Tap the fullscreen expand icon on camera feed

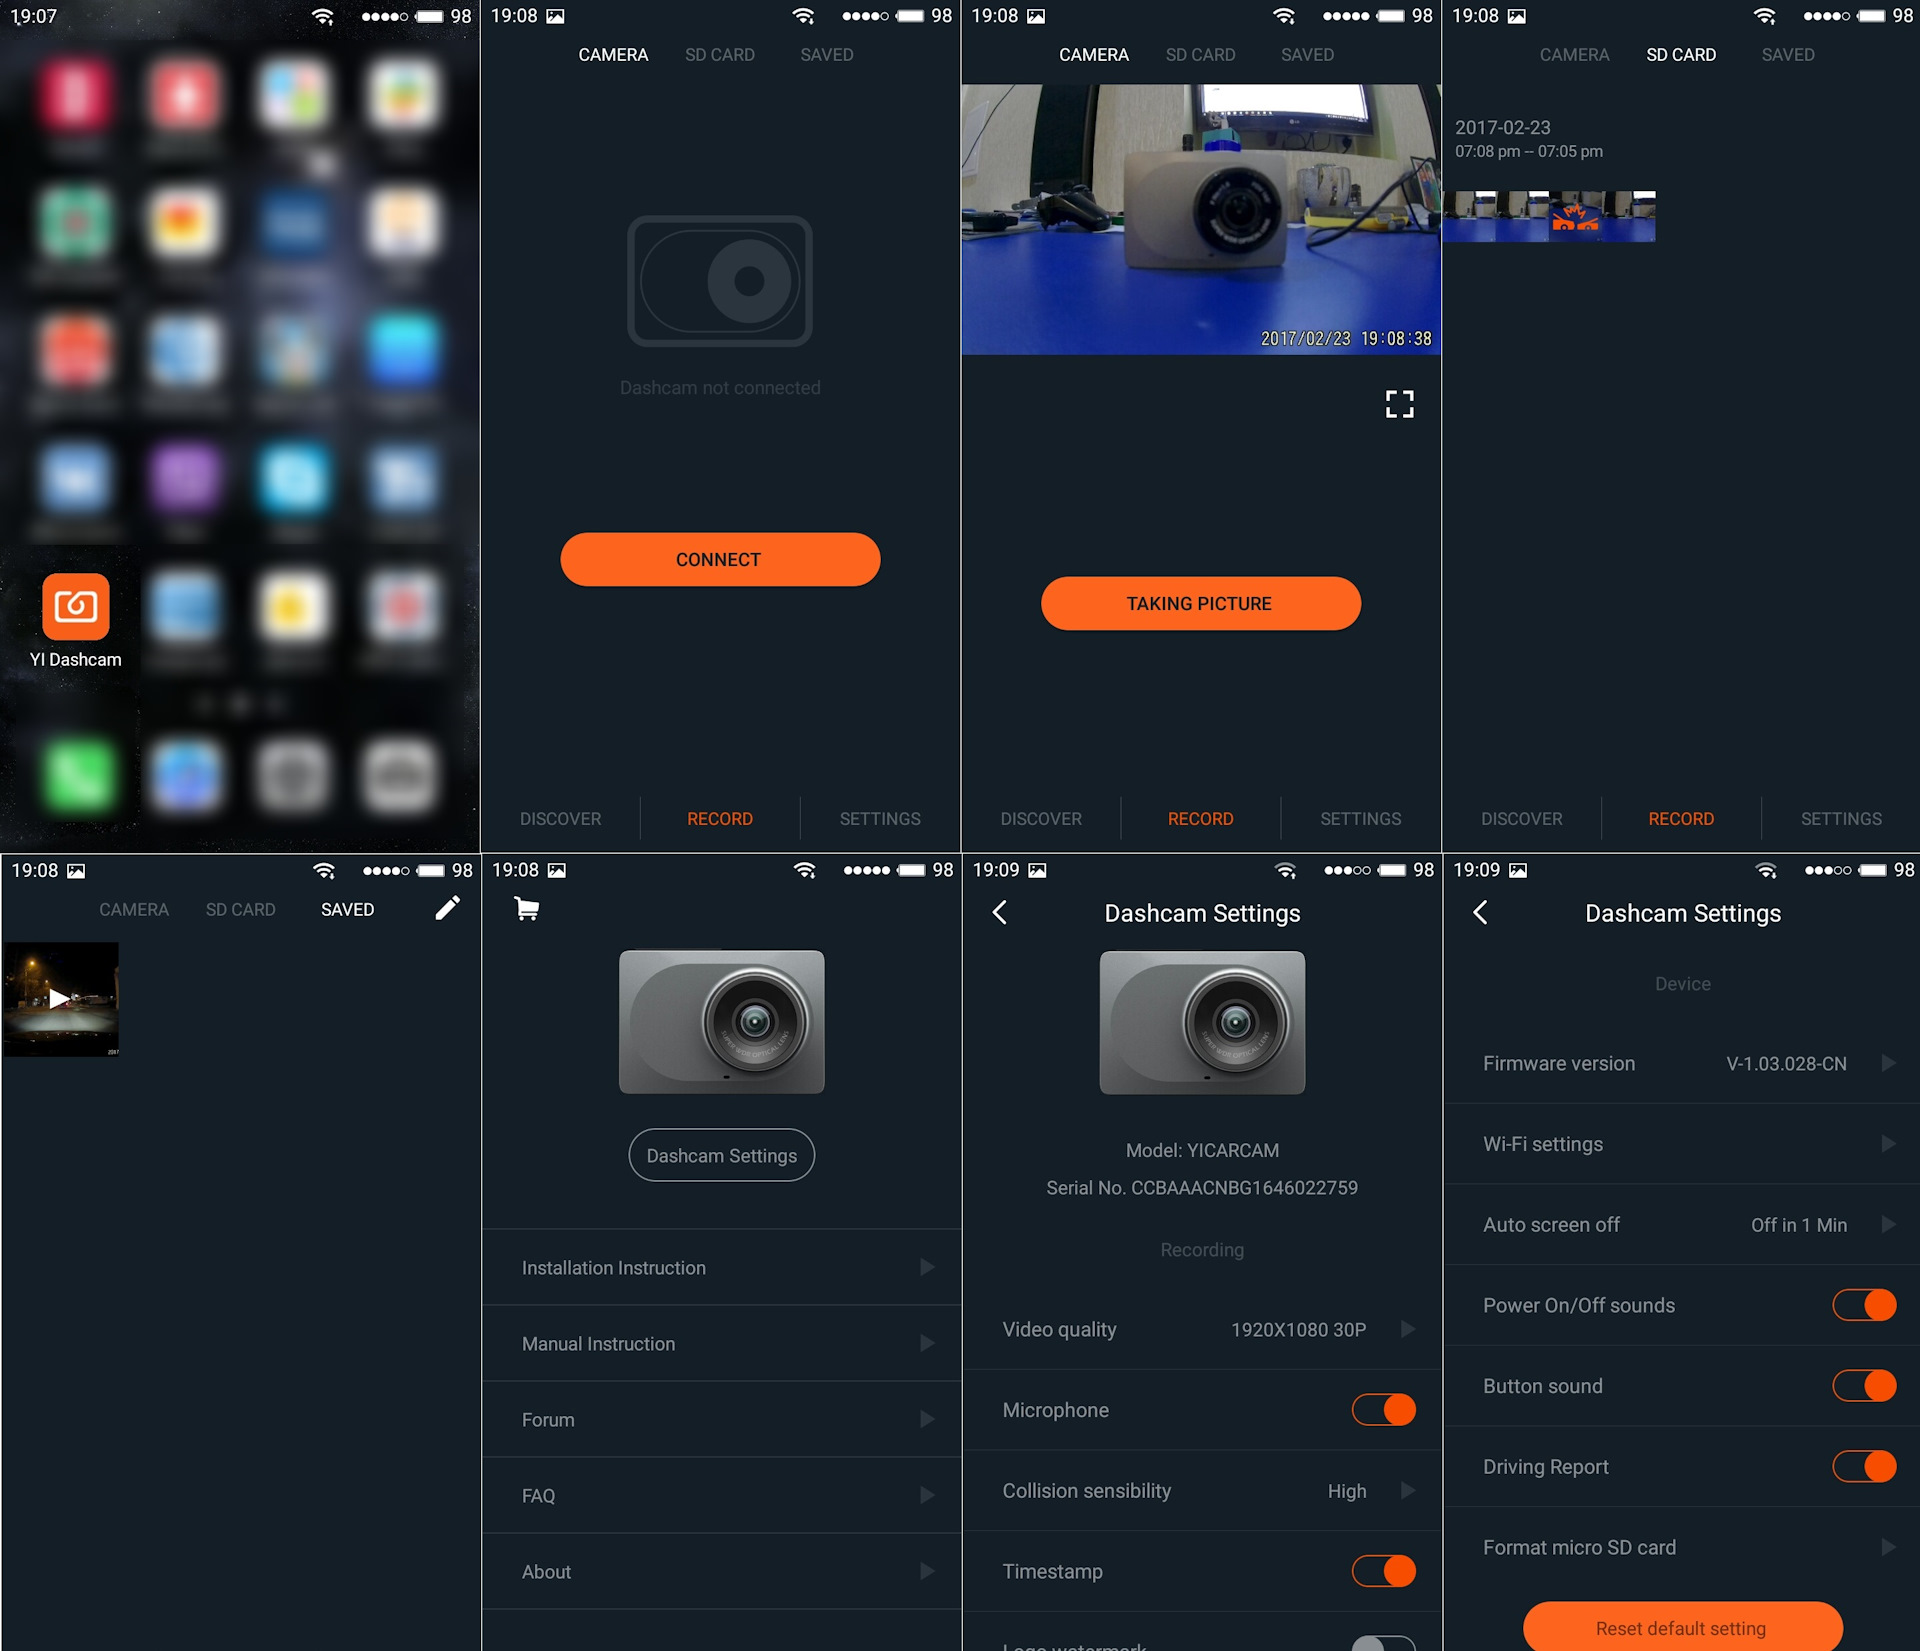[1399, 402]
